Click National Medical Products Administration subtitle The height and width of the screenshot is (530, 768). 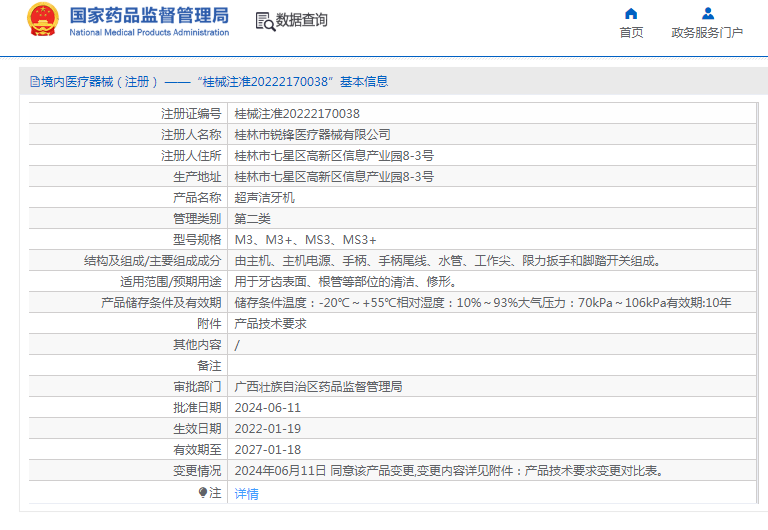pos(149,32)
